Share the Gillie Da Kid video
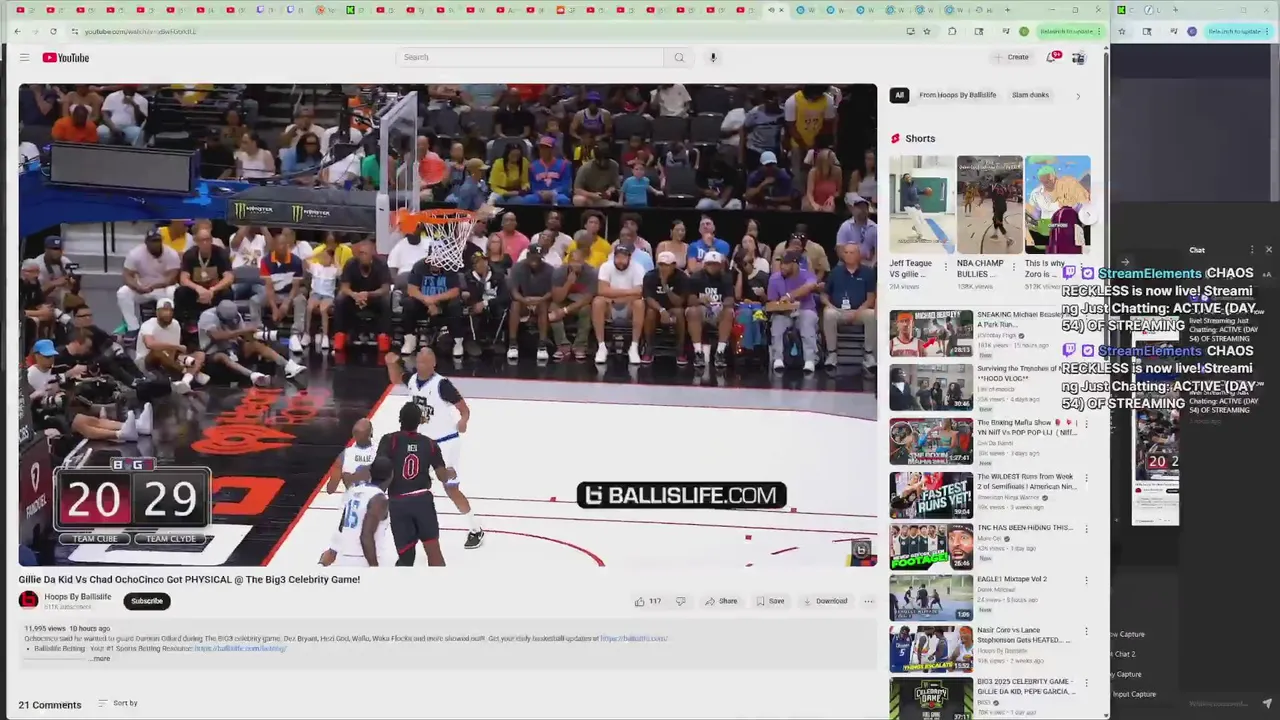 [x=721, y=601]
